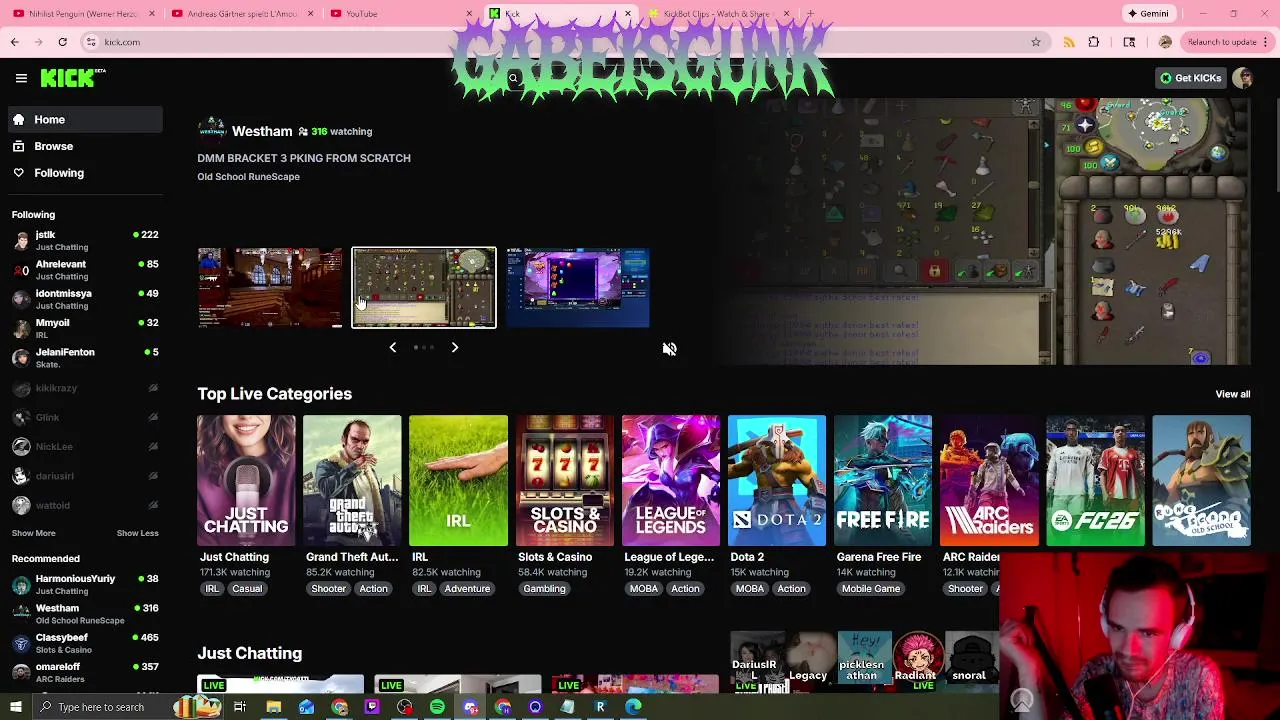Click the Windows Start button
This screenshot has width=1280, height=720.
[16, 707]
